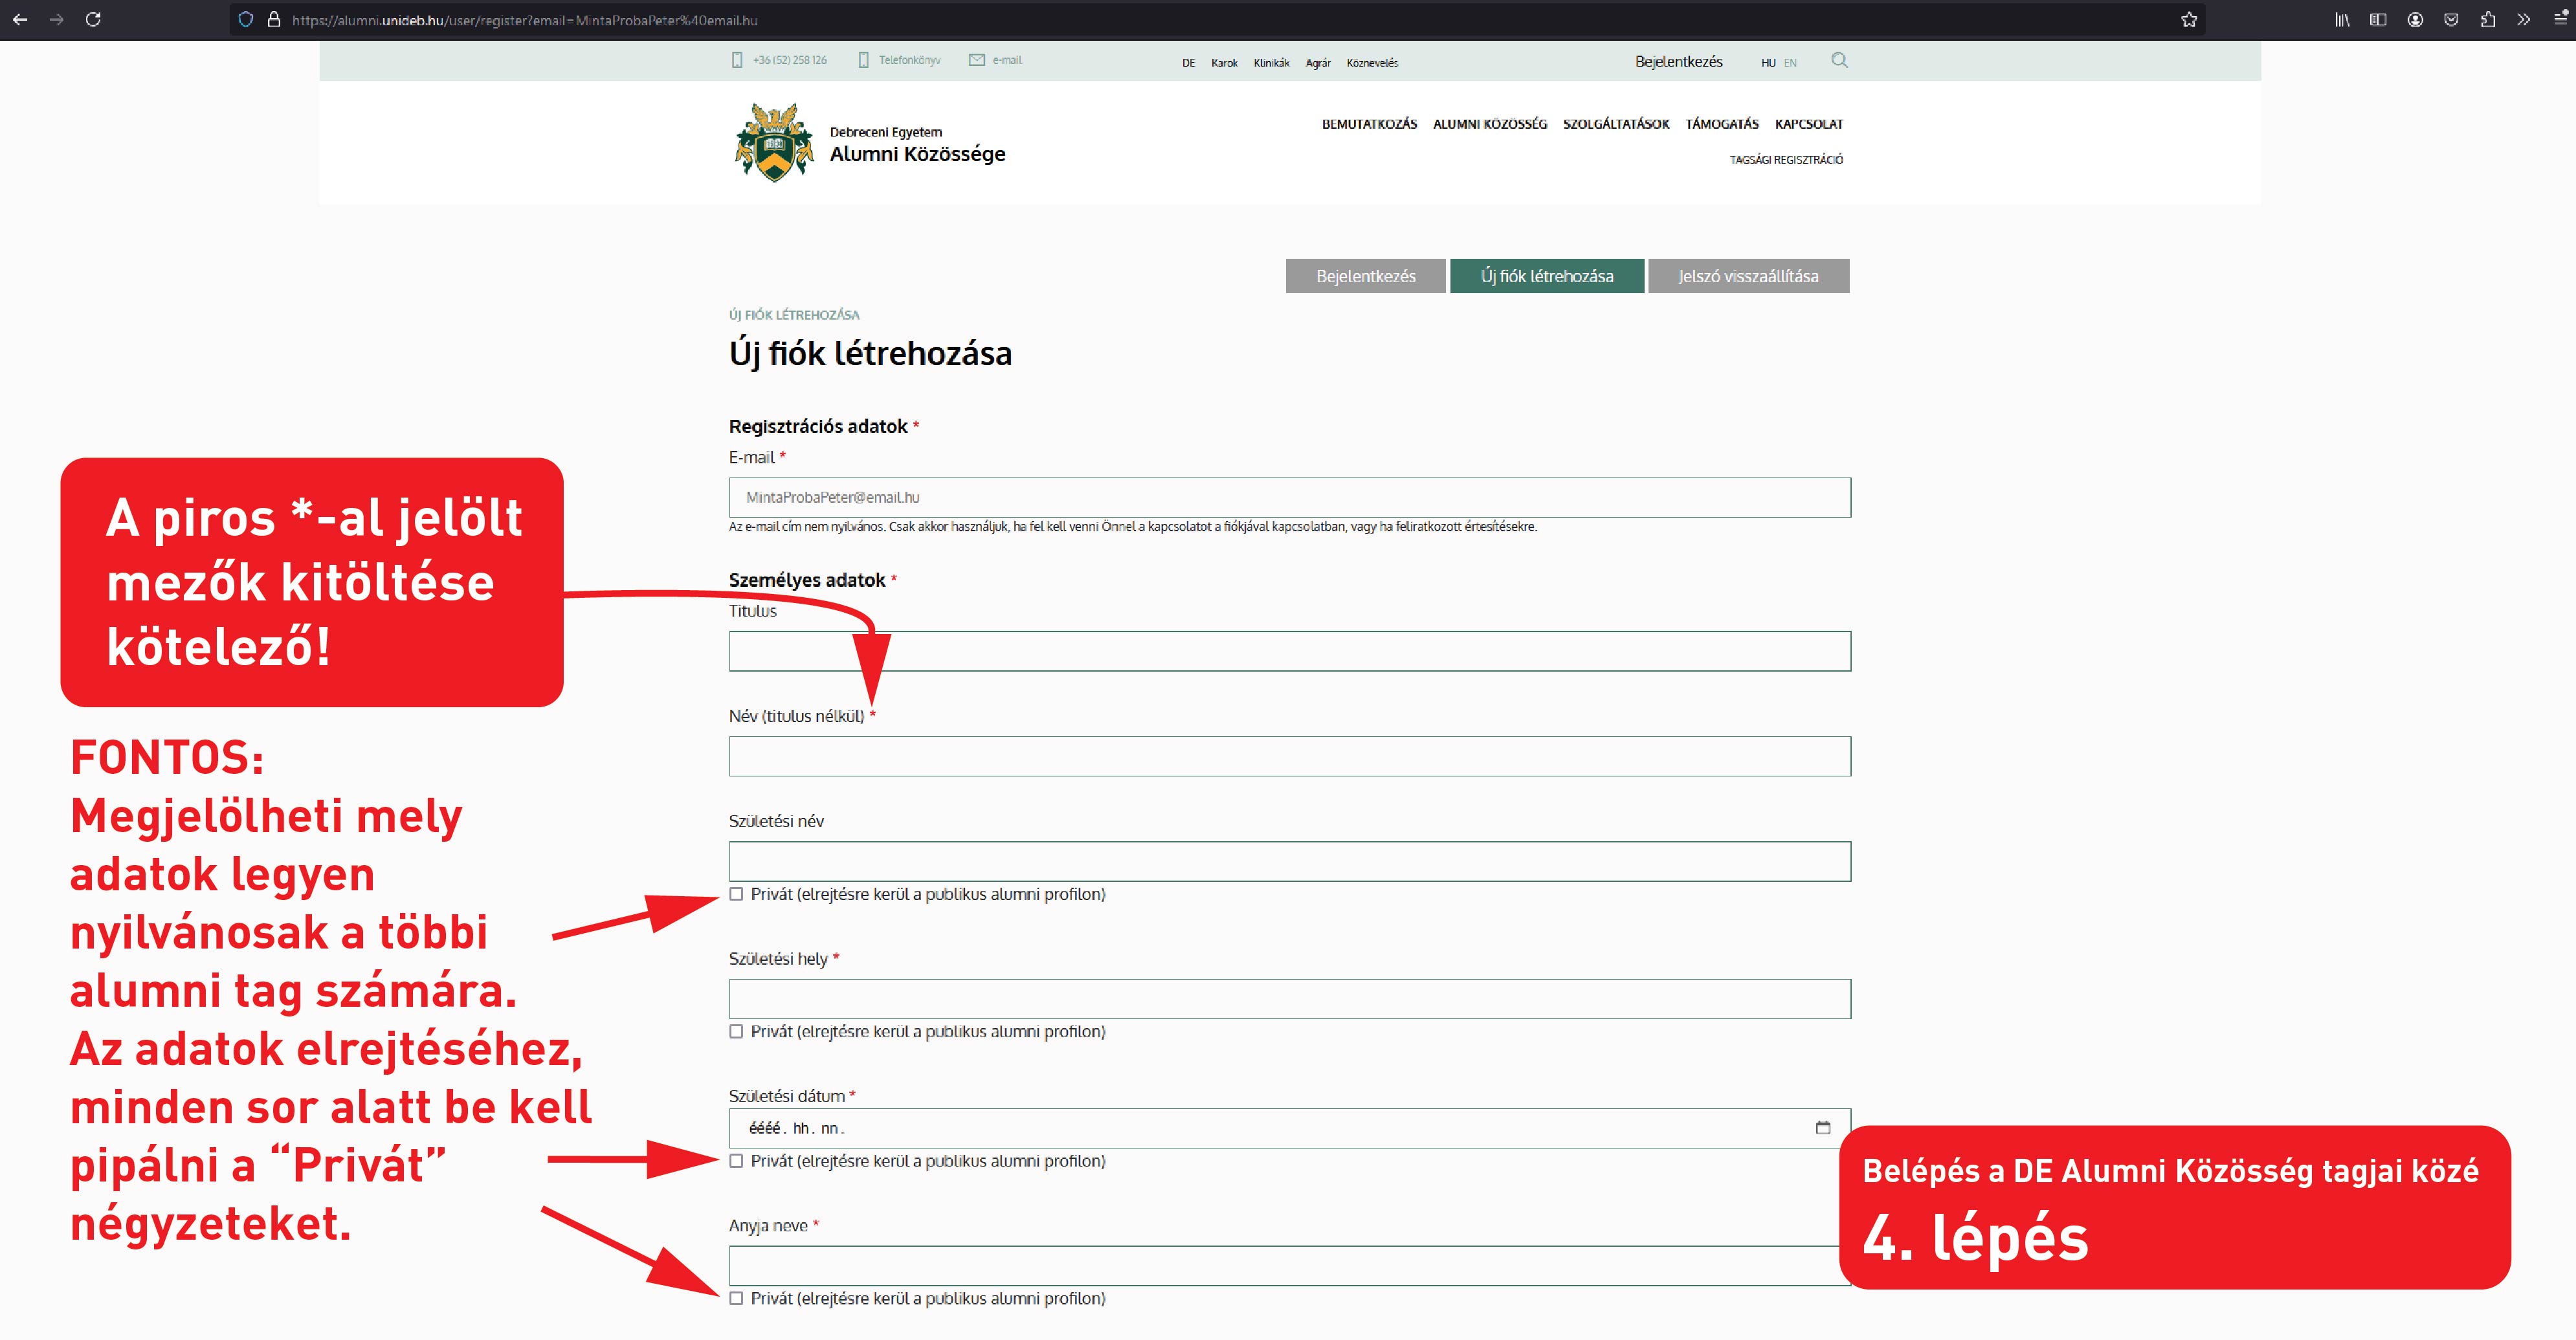Open the Firefox account icon

pos(2415,19)
